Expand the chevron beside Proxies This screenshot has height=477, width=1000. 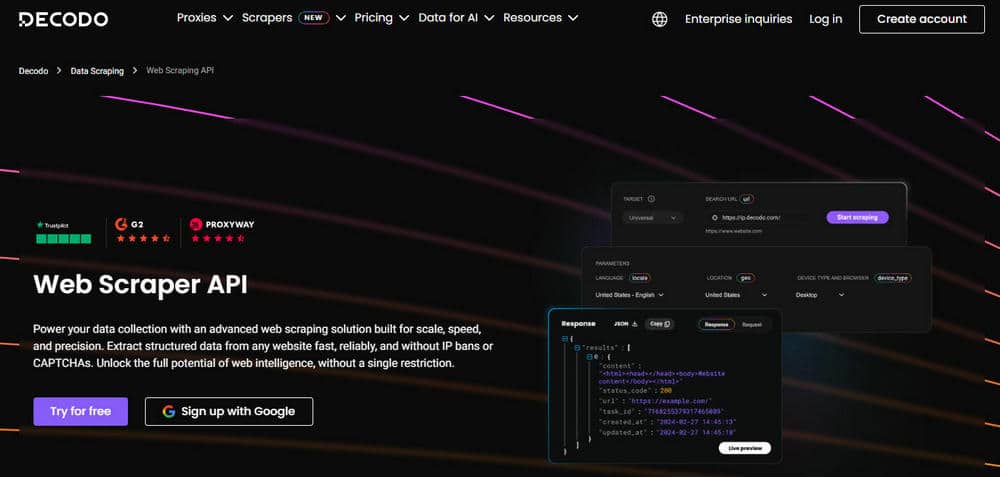click(228, 18)
